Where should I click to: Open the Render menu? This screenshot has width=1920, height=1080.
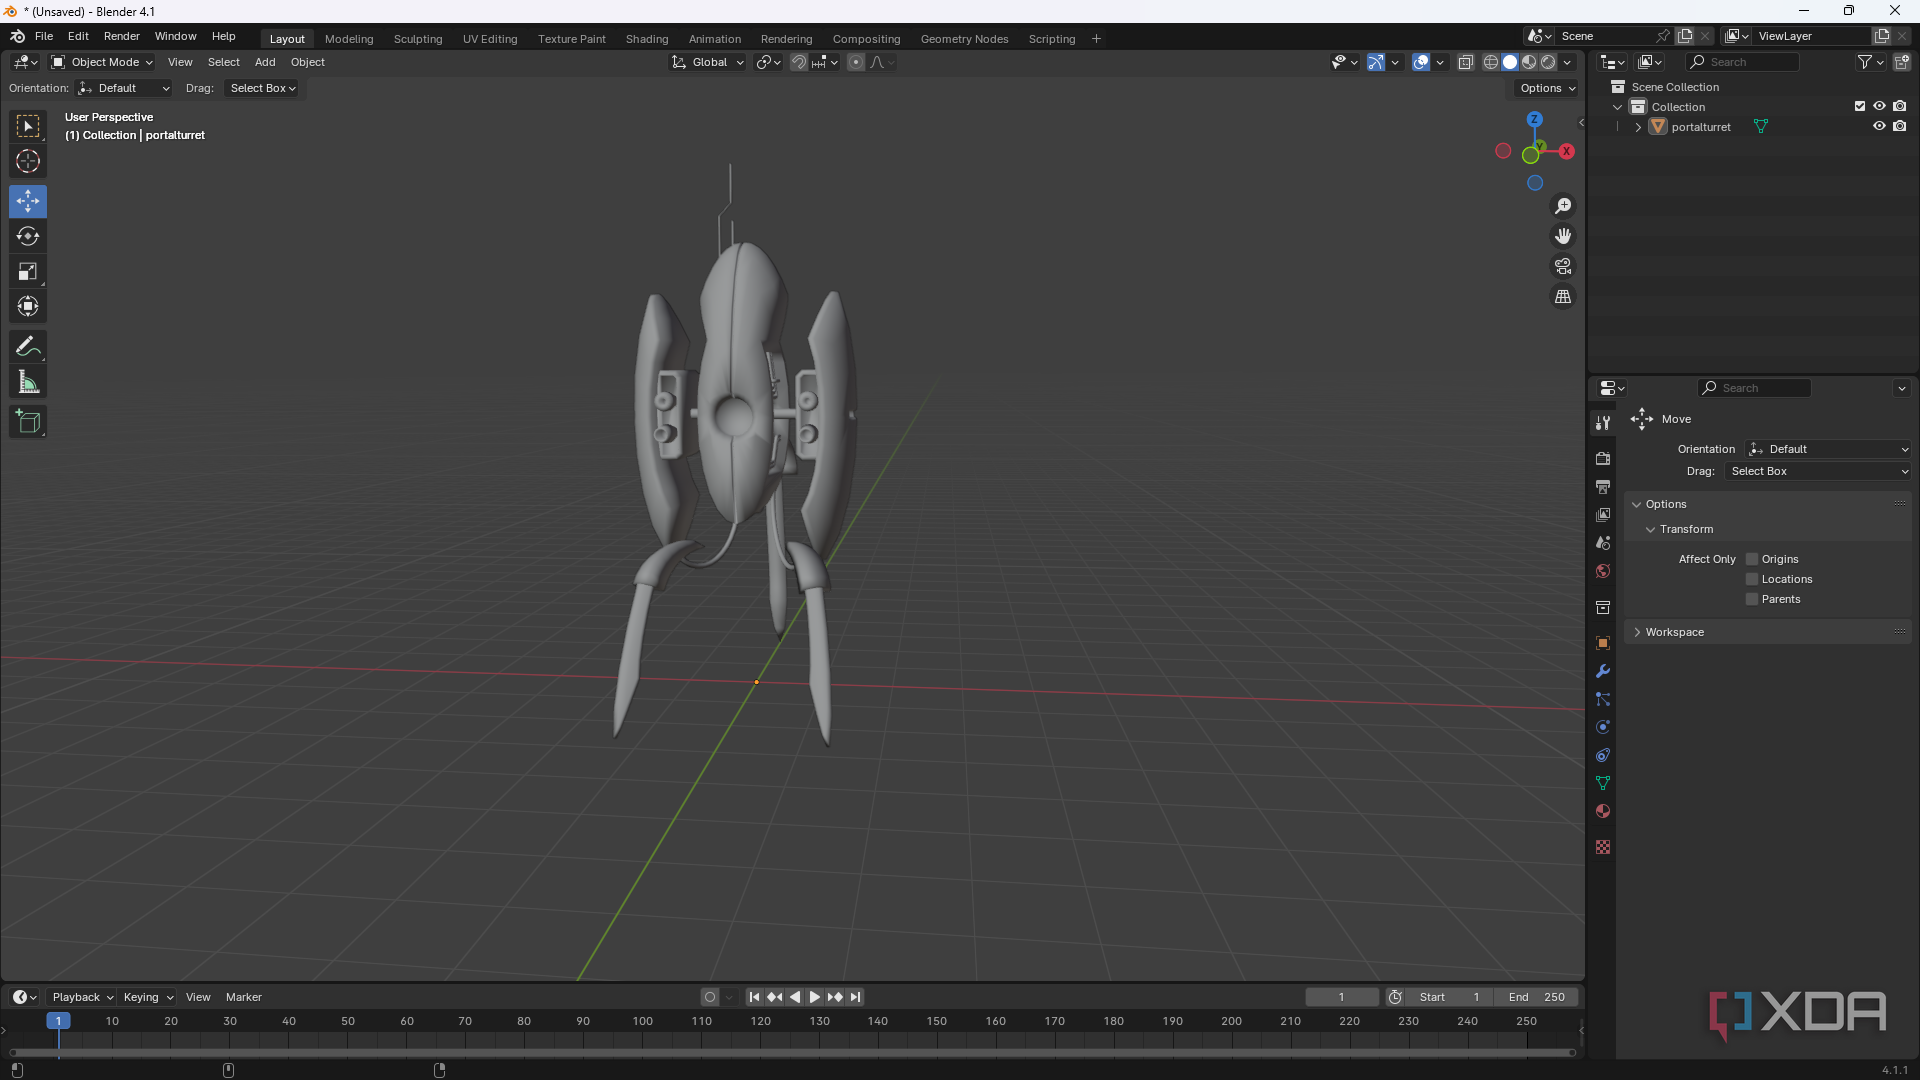pos(122,36)
